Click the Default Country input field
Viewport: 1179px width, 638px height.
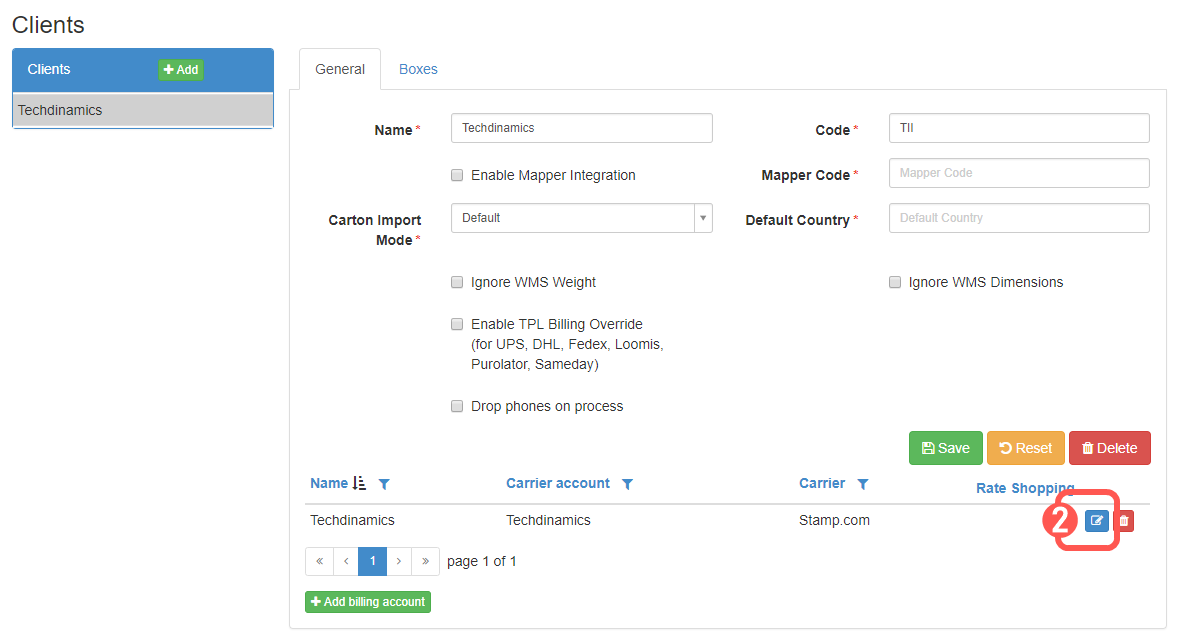[1019, 218]
